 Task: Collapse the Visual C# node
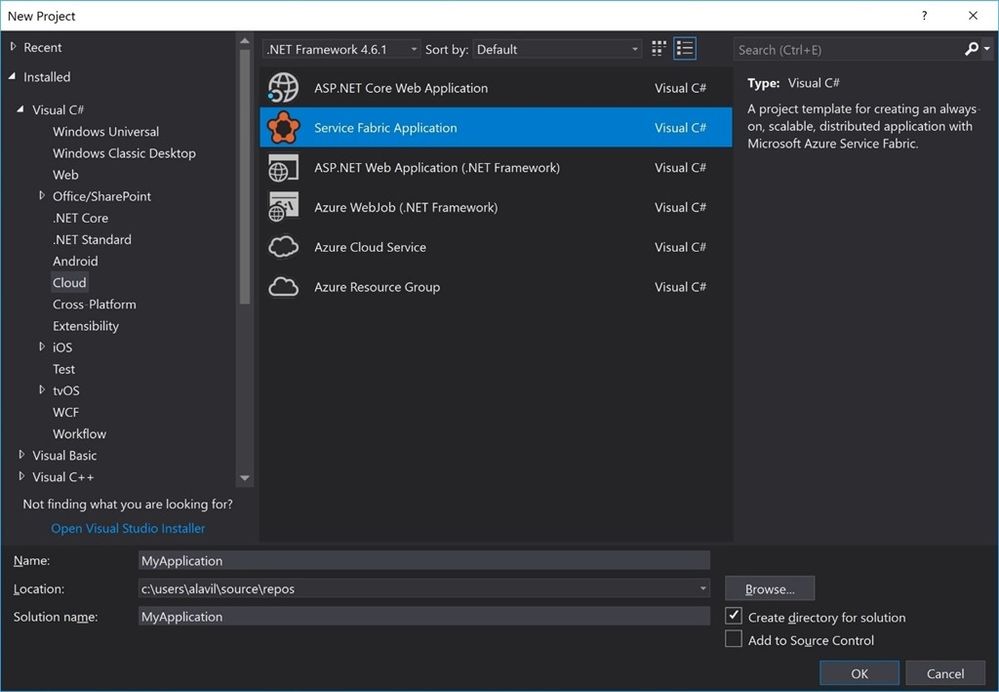click(21, 109)
